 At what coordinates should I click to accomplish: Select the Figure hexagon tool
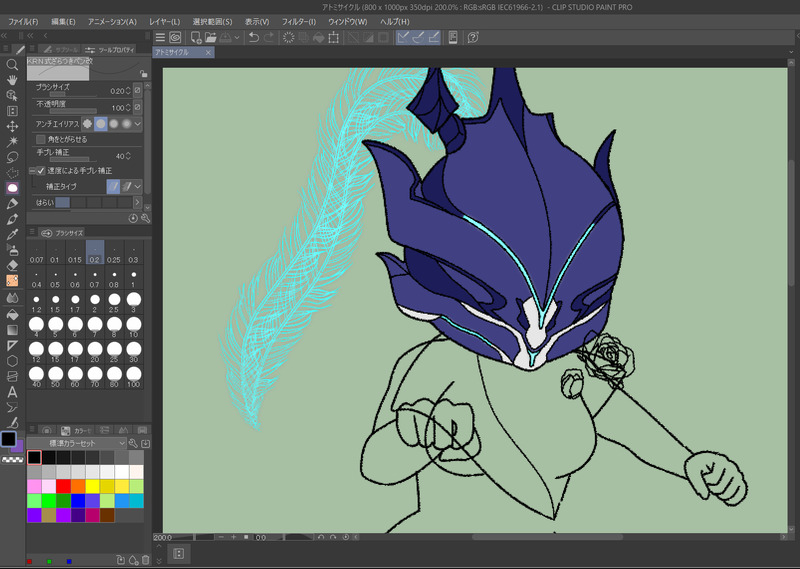click(12, 361)
